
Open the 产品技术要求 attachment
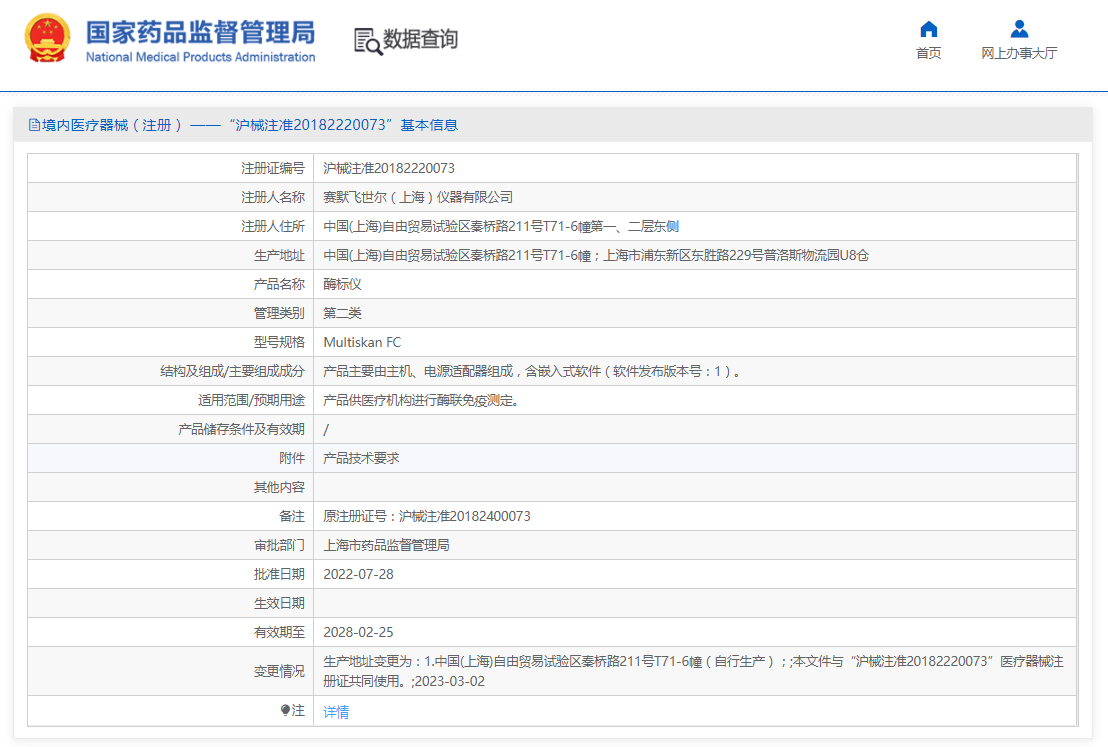pyautogui.click(x=361, y=458)
